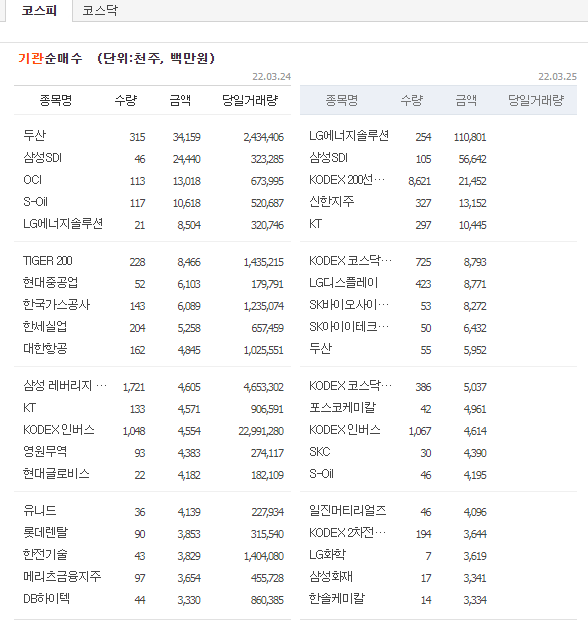Image resolution: width=588 pixels, height=630 pixels.
Task: Open the 삼성화재 stock link
Action: click(x=331, y=577)
